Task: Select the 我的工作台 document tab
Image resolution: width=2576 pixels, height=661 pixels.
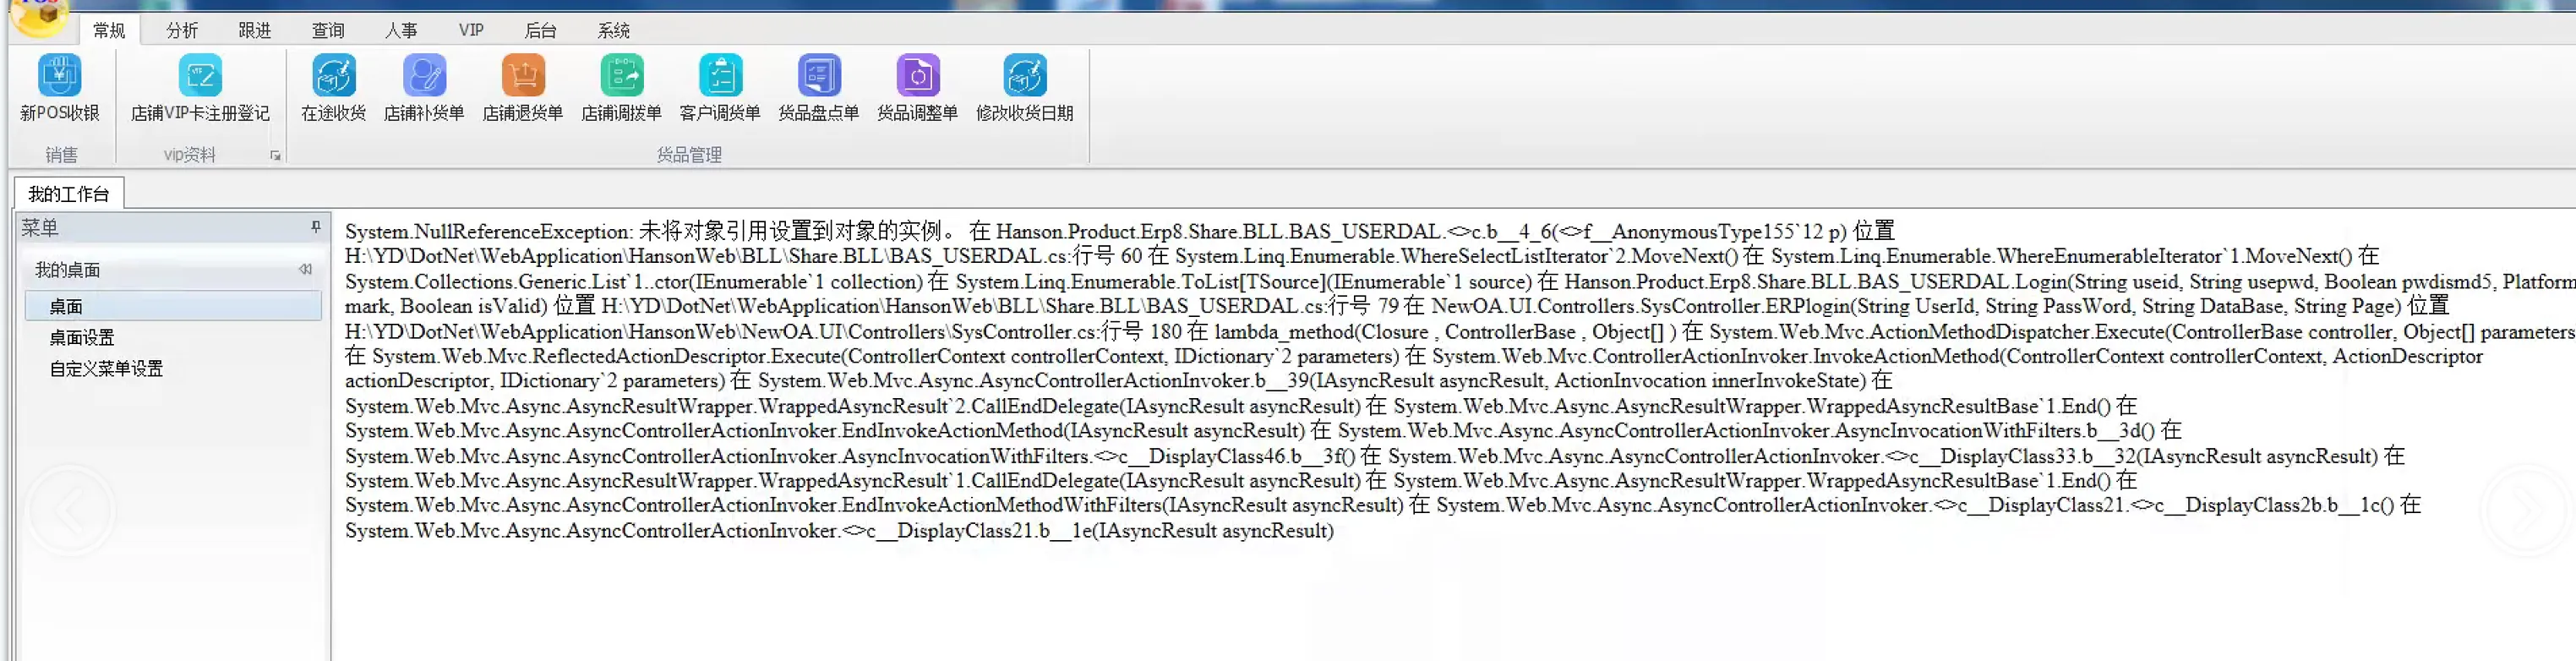Action: [68, 194]
